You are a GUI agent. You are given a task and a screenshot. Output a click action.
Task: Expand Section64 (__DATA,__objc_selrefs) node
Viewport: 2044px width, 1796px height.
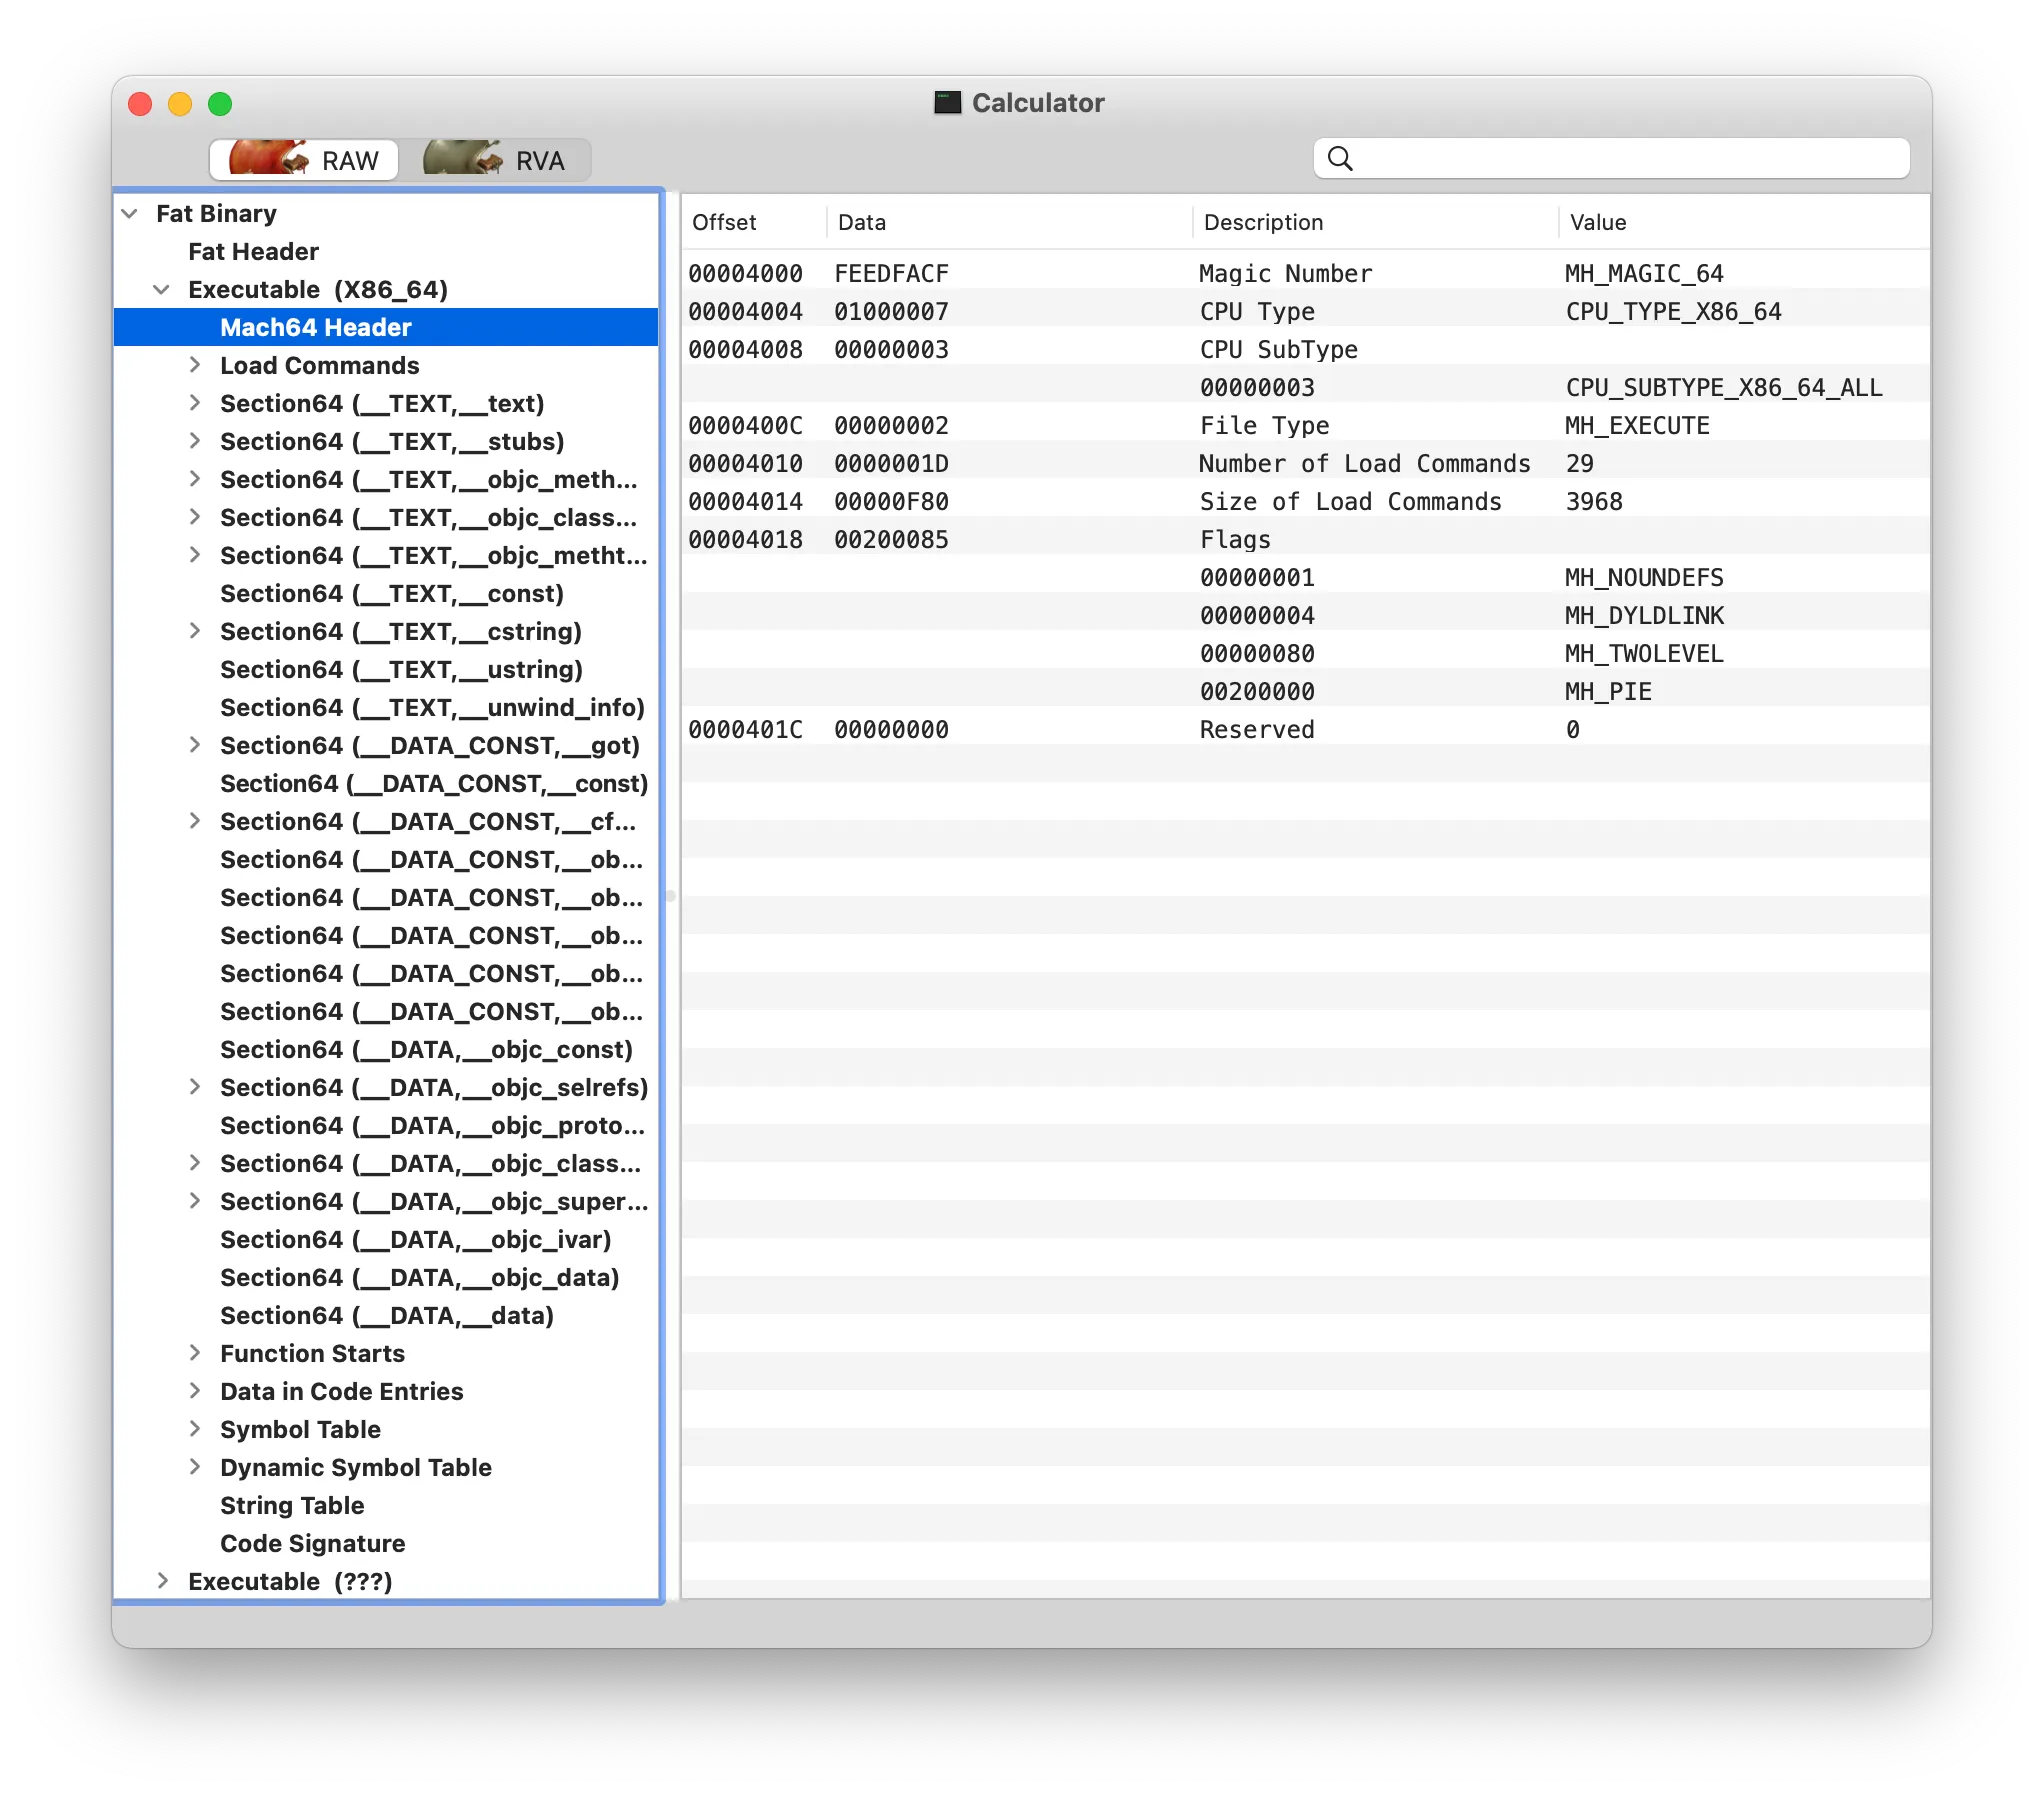[x=195, y=1087]
